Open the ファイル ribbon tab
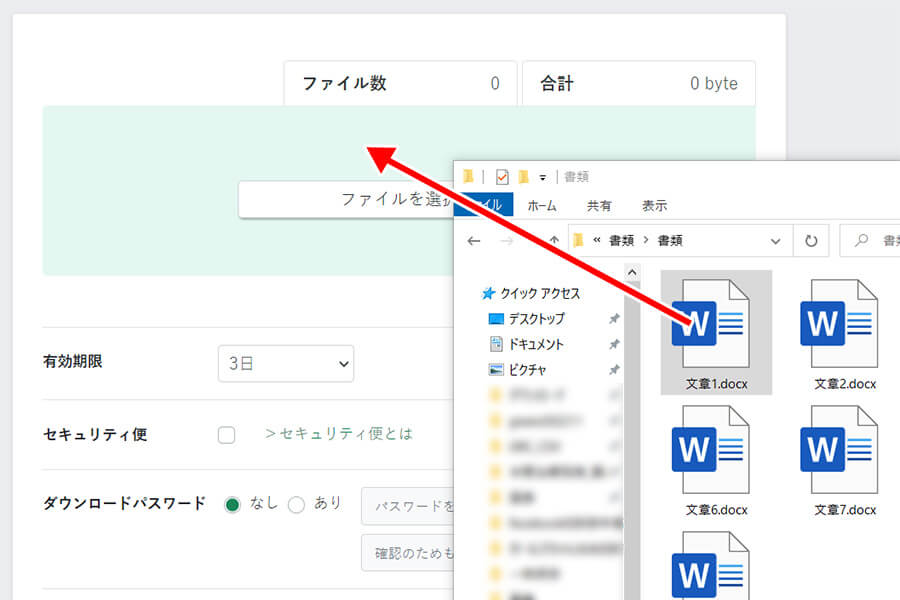Viewport: 900px width, 600px height. 483,205
